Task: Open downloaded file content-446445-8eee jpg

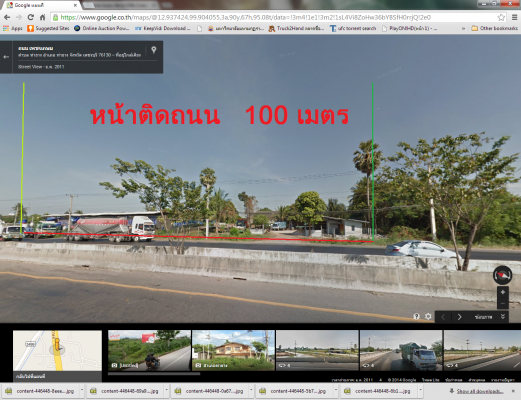Action: (x=41, y=391)
